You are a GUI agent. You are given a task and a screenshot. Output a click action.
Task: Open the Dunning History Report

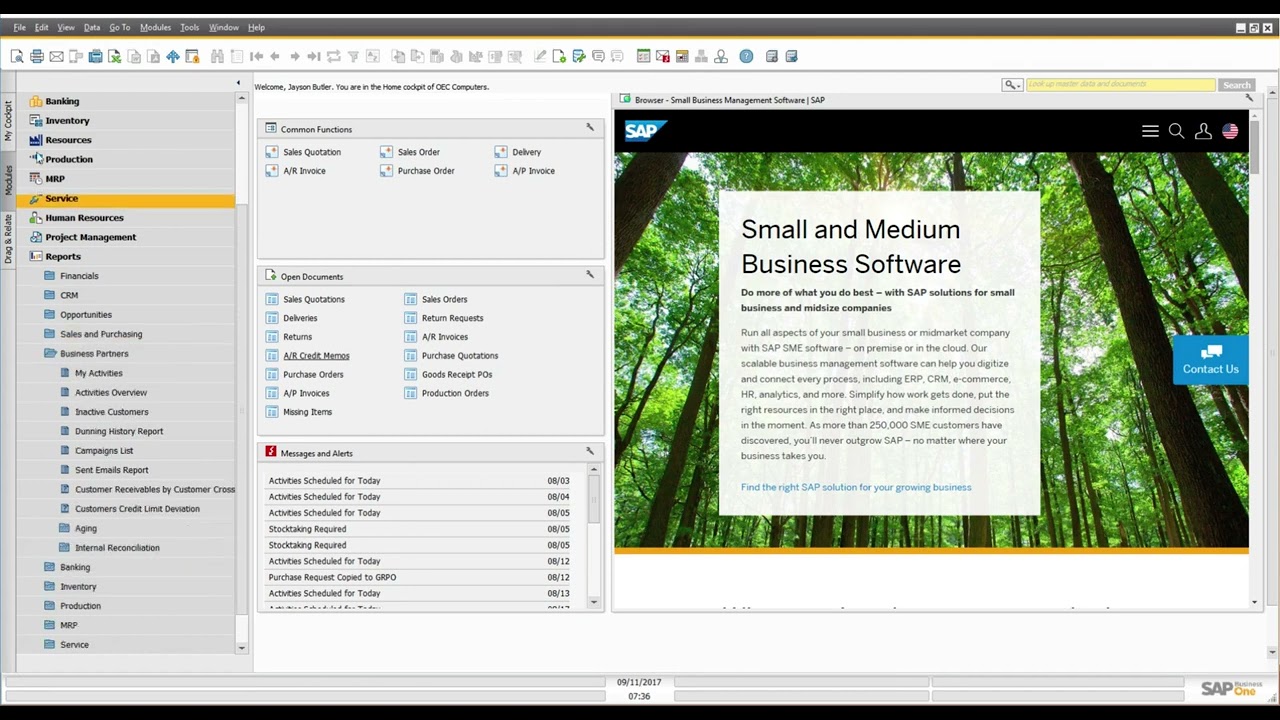click(x=119, y=431)
